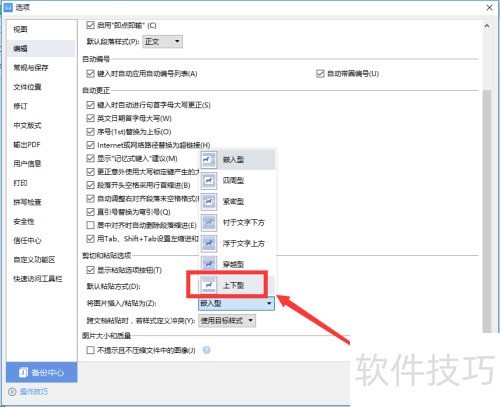Click the 自动更正 section heading text

click(96, 90)
